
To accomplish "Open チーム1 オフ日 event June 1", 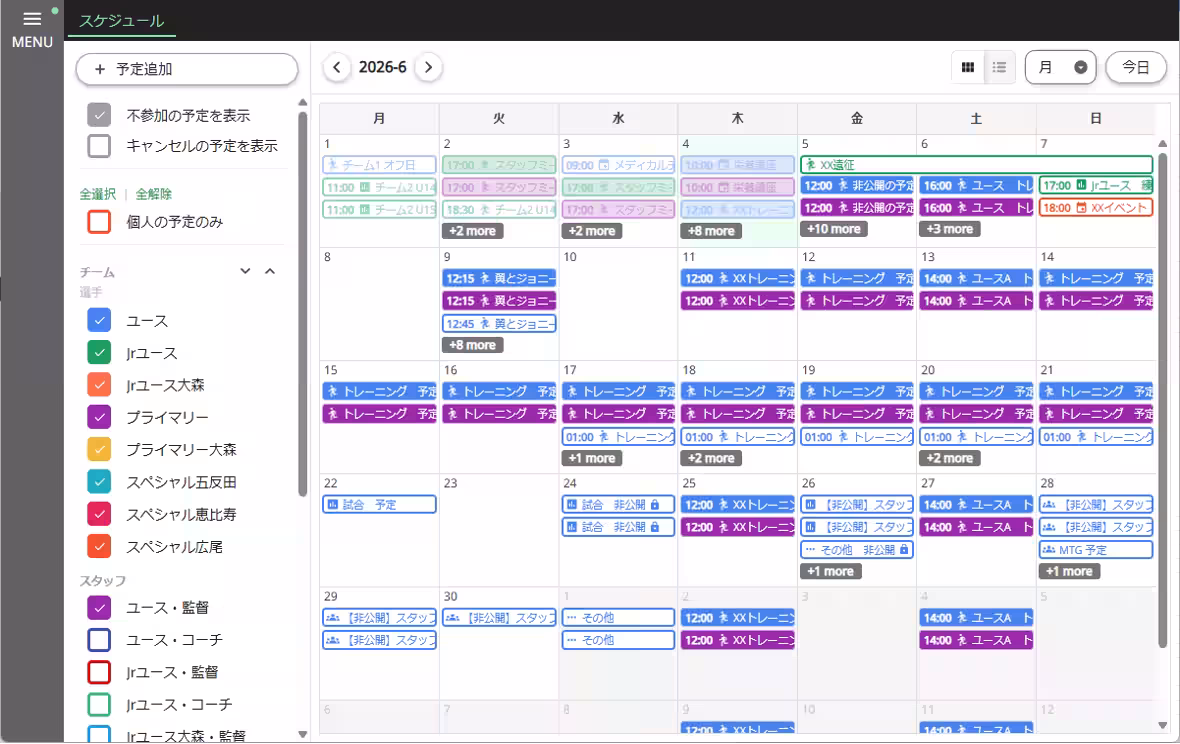I will 379,165.
